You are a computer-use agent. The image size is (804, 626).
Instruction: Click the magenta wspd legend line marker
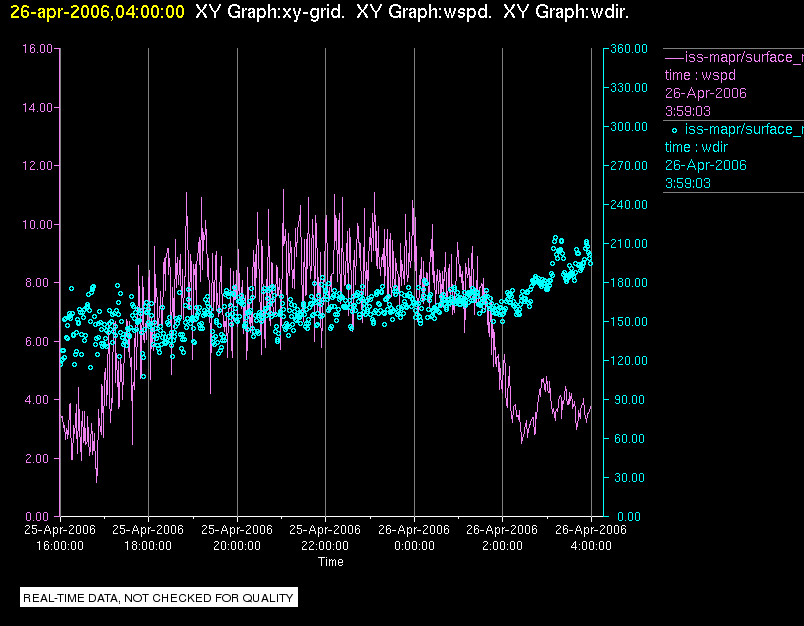[674, 57]
